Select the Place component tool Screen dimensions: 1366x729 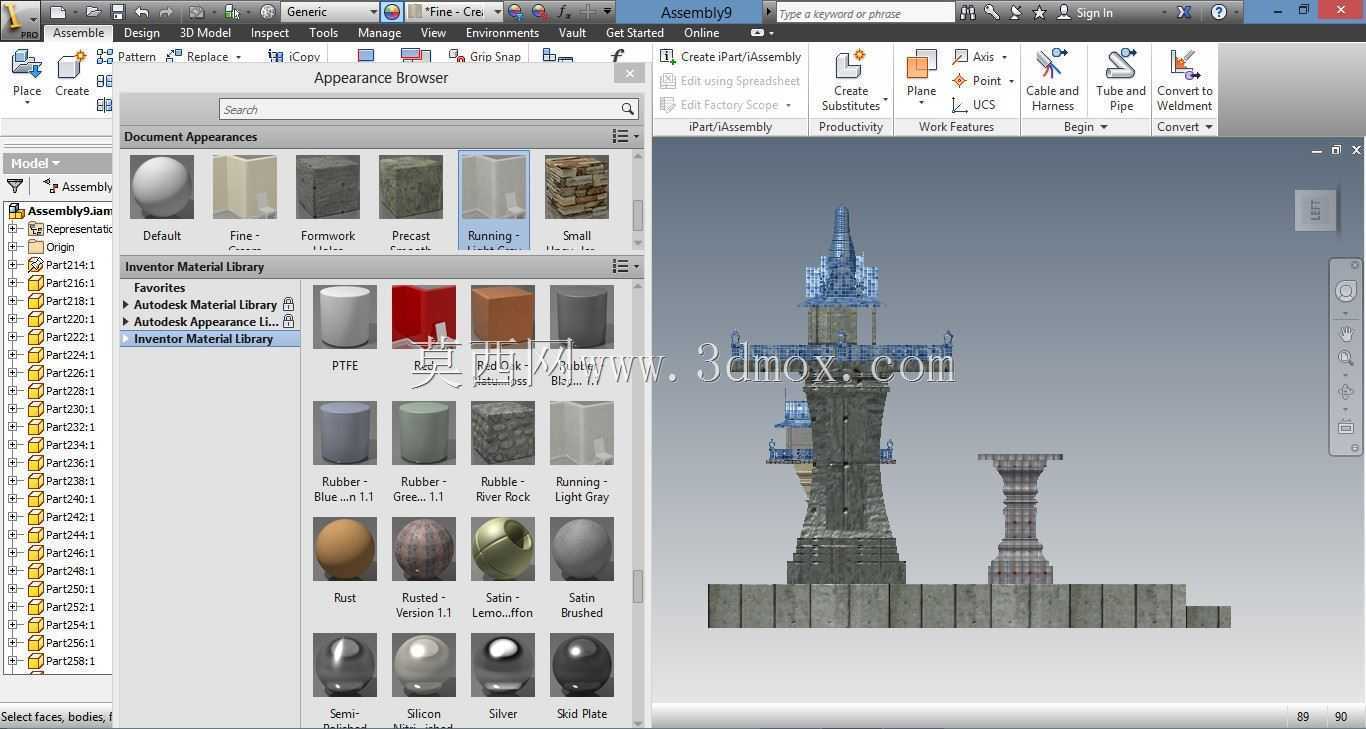click(x=26, y=76)
